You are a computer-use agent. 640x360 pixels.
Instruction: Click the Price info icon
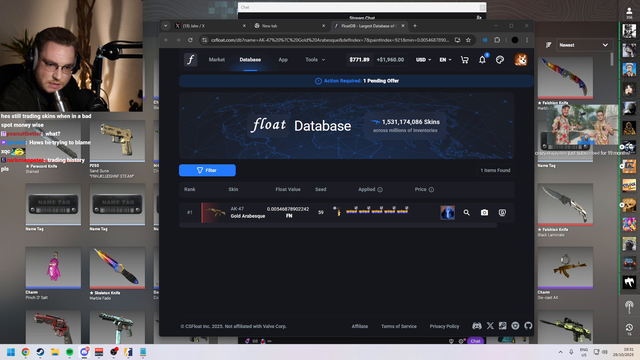click(431, 189)
